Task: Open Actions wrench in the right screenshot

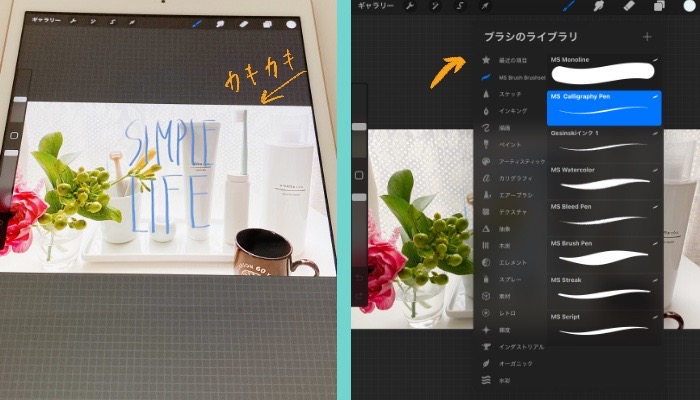Action: click(409, 6)
